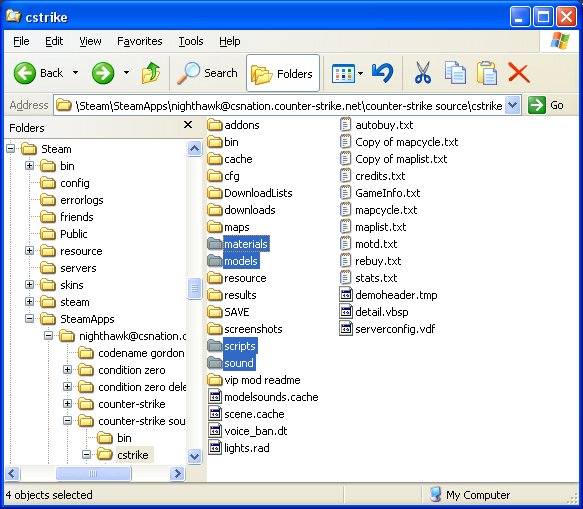Go back with the green Back arrow
The height and width of the screenshot is (509, 583).
25,73
